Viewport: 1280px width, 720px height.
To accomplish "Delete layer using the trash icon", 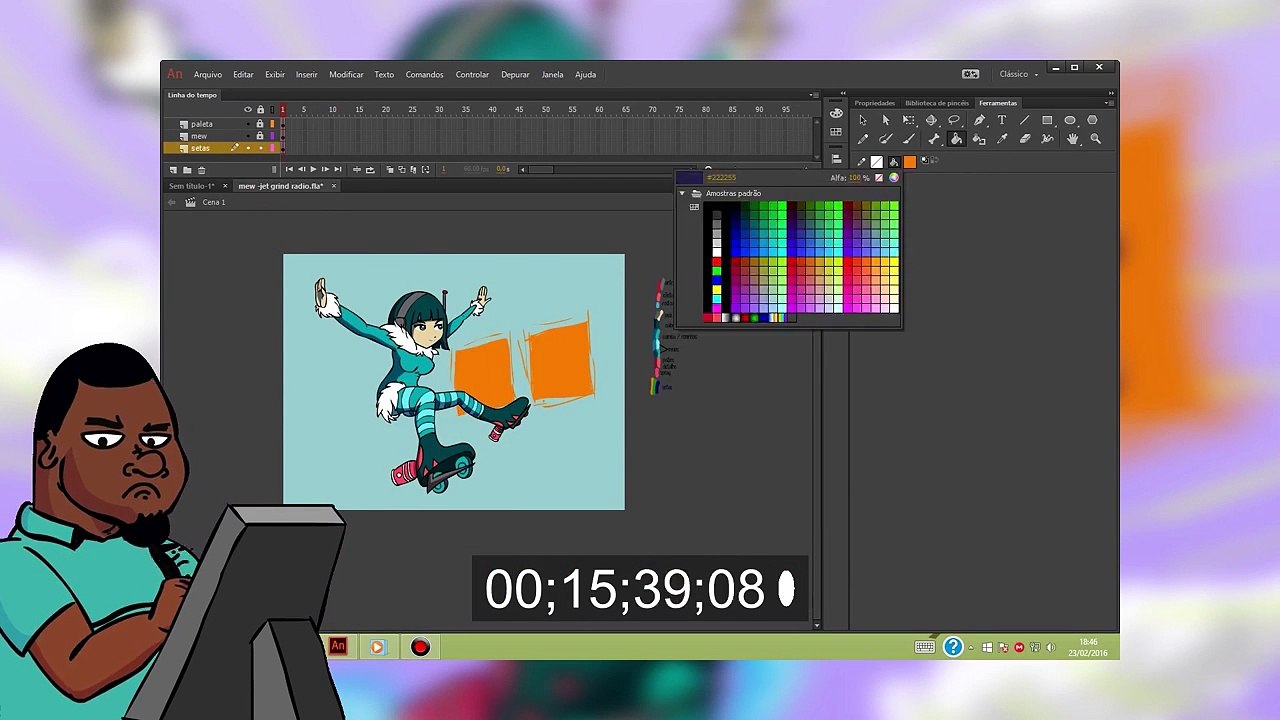I will coord(201,170).
